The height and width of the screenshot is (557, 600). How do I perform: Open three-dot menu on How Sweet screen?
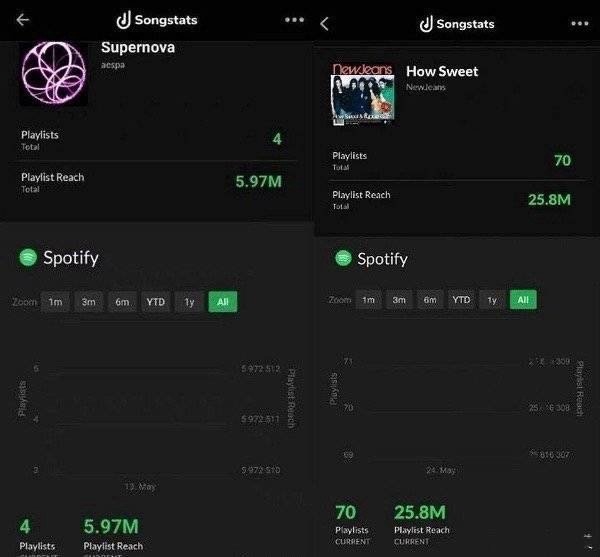pos(580,23)
